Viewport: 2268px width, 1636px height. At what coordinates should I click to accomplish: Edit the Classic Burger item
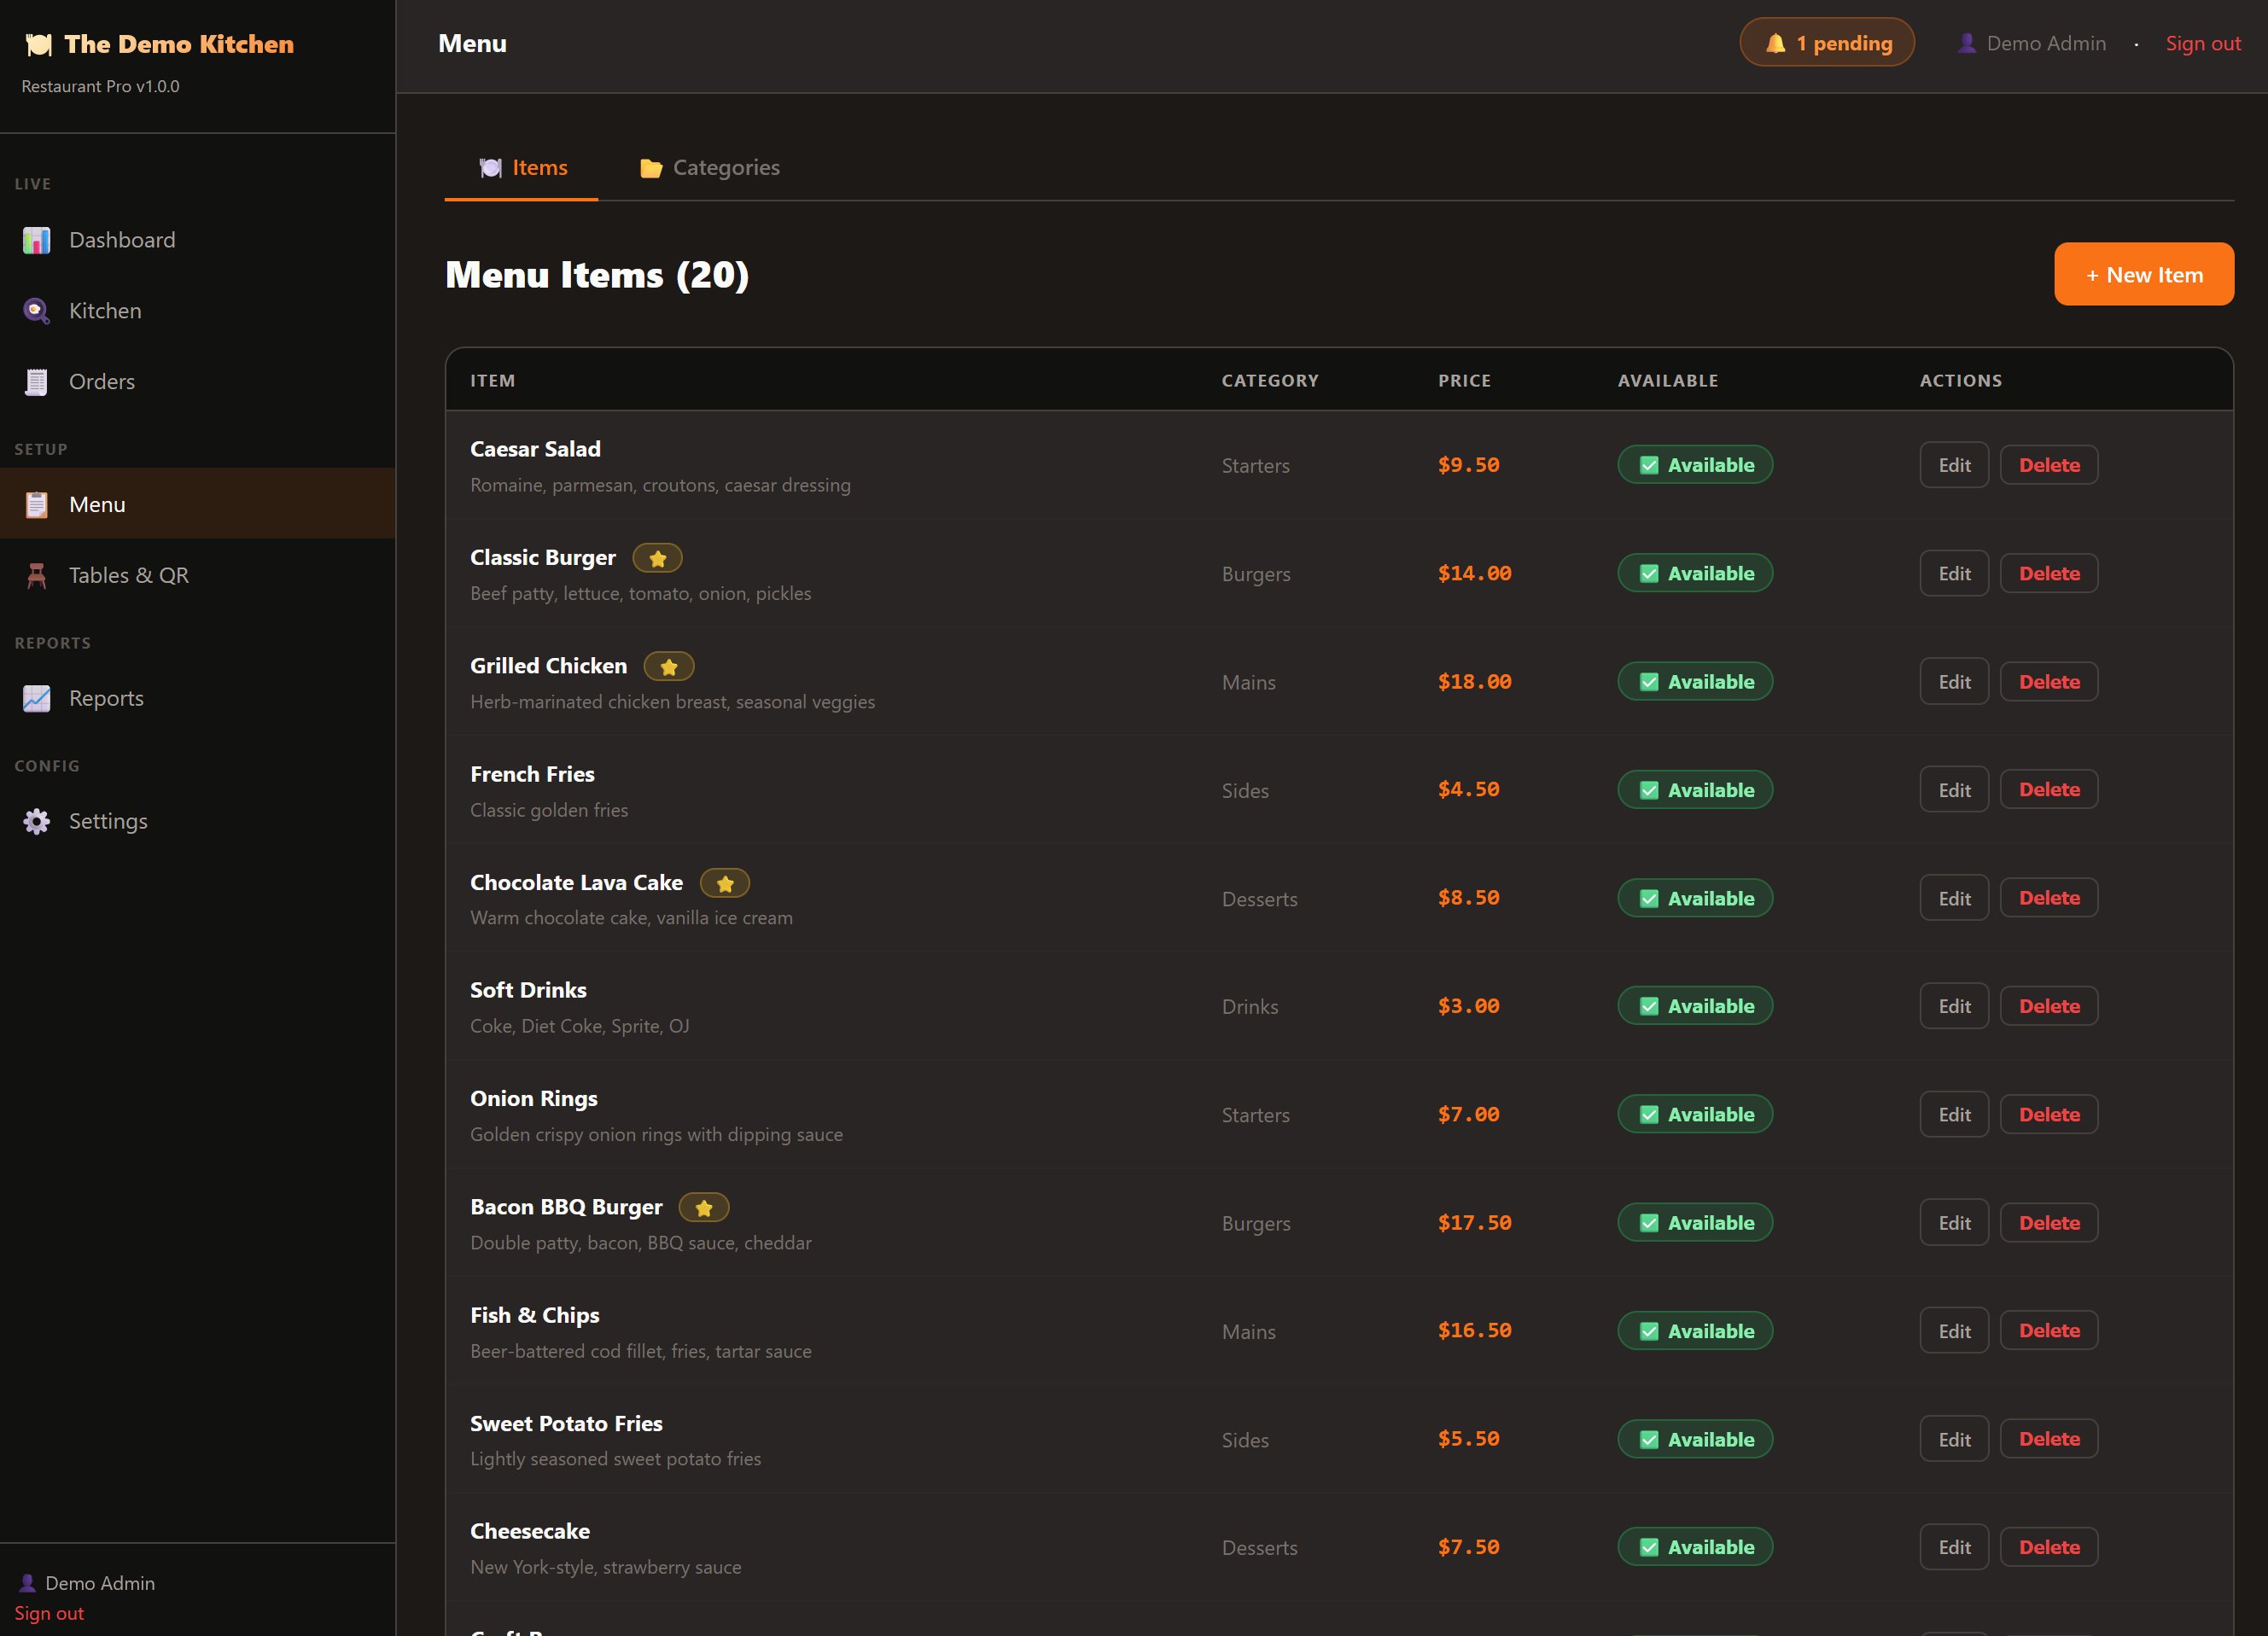1954,574
